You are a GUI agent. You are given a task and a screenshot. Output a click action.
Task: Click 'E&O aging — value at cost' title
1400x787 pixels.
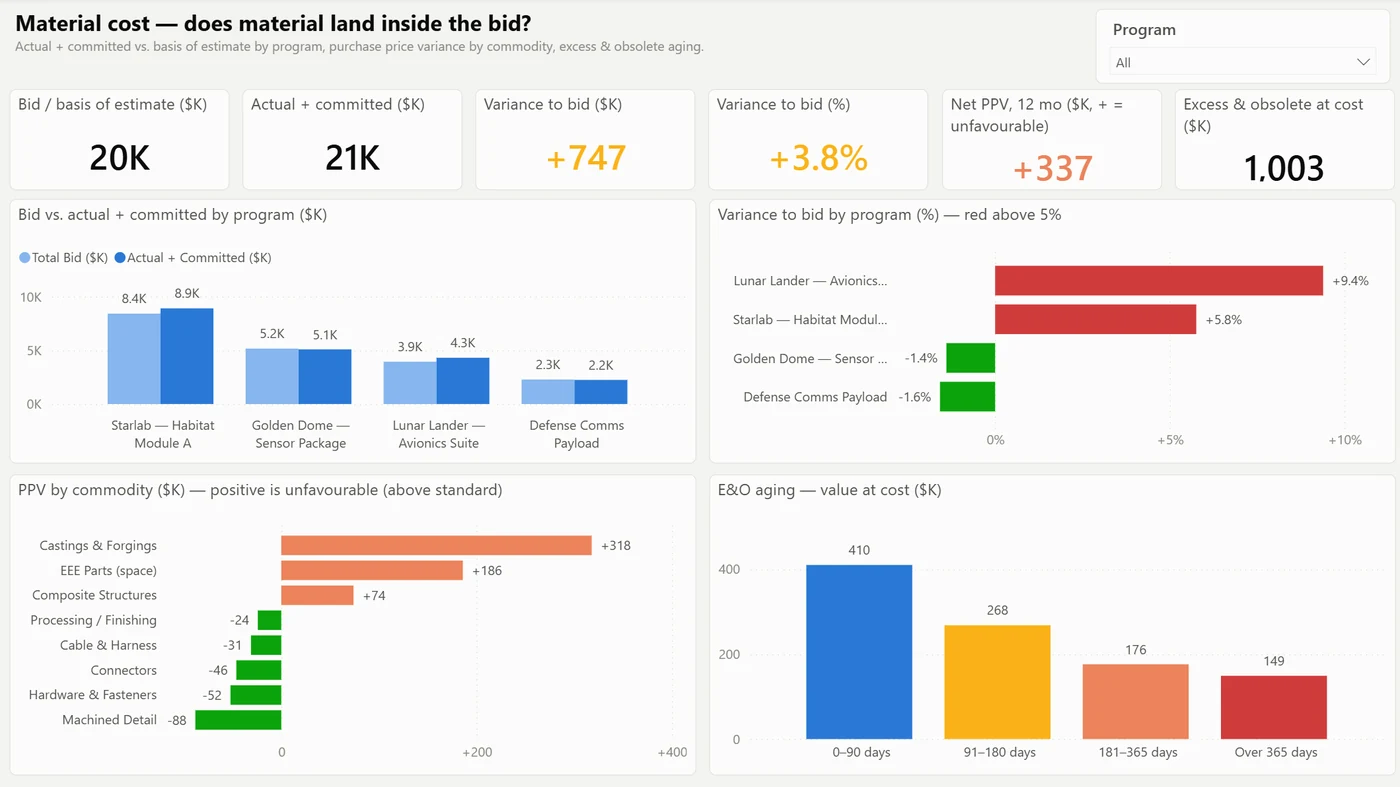[x=830, y=490]
